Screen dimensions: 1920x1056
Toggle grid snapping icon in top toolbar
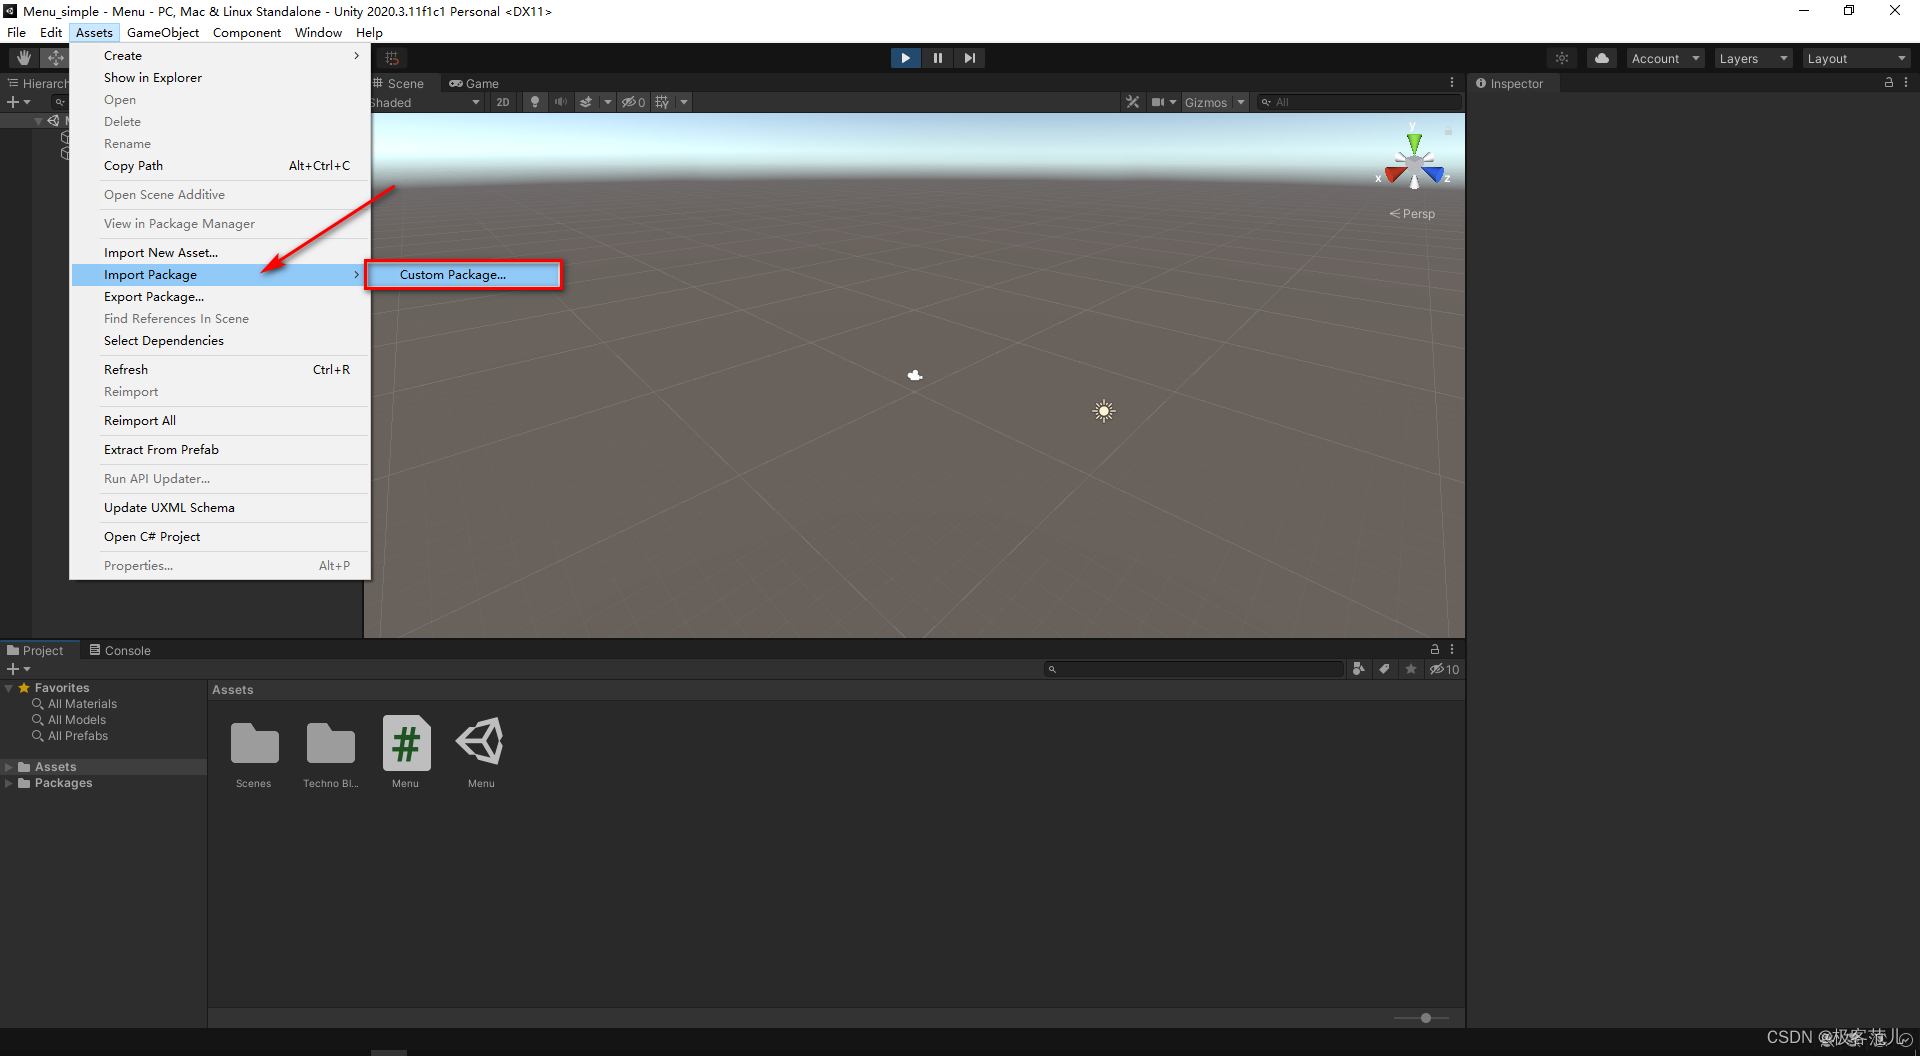[392, 58]
